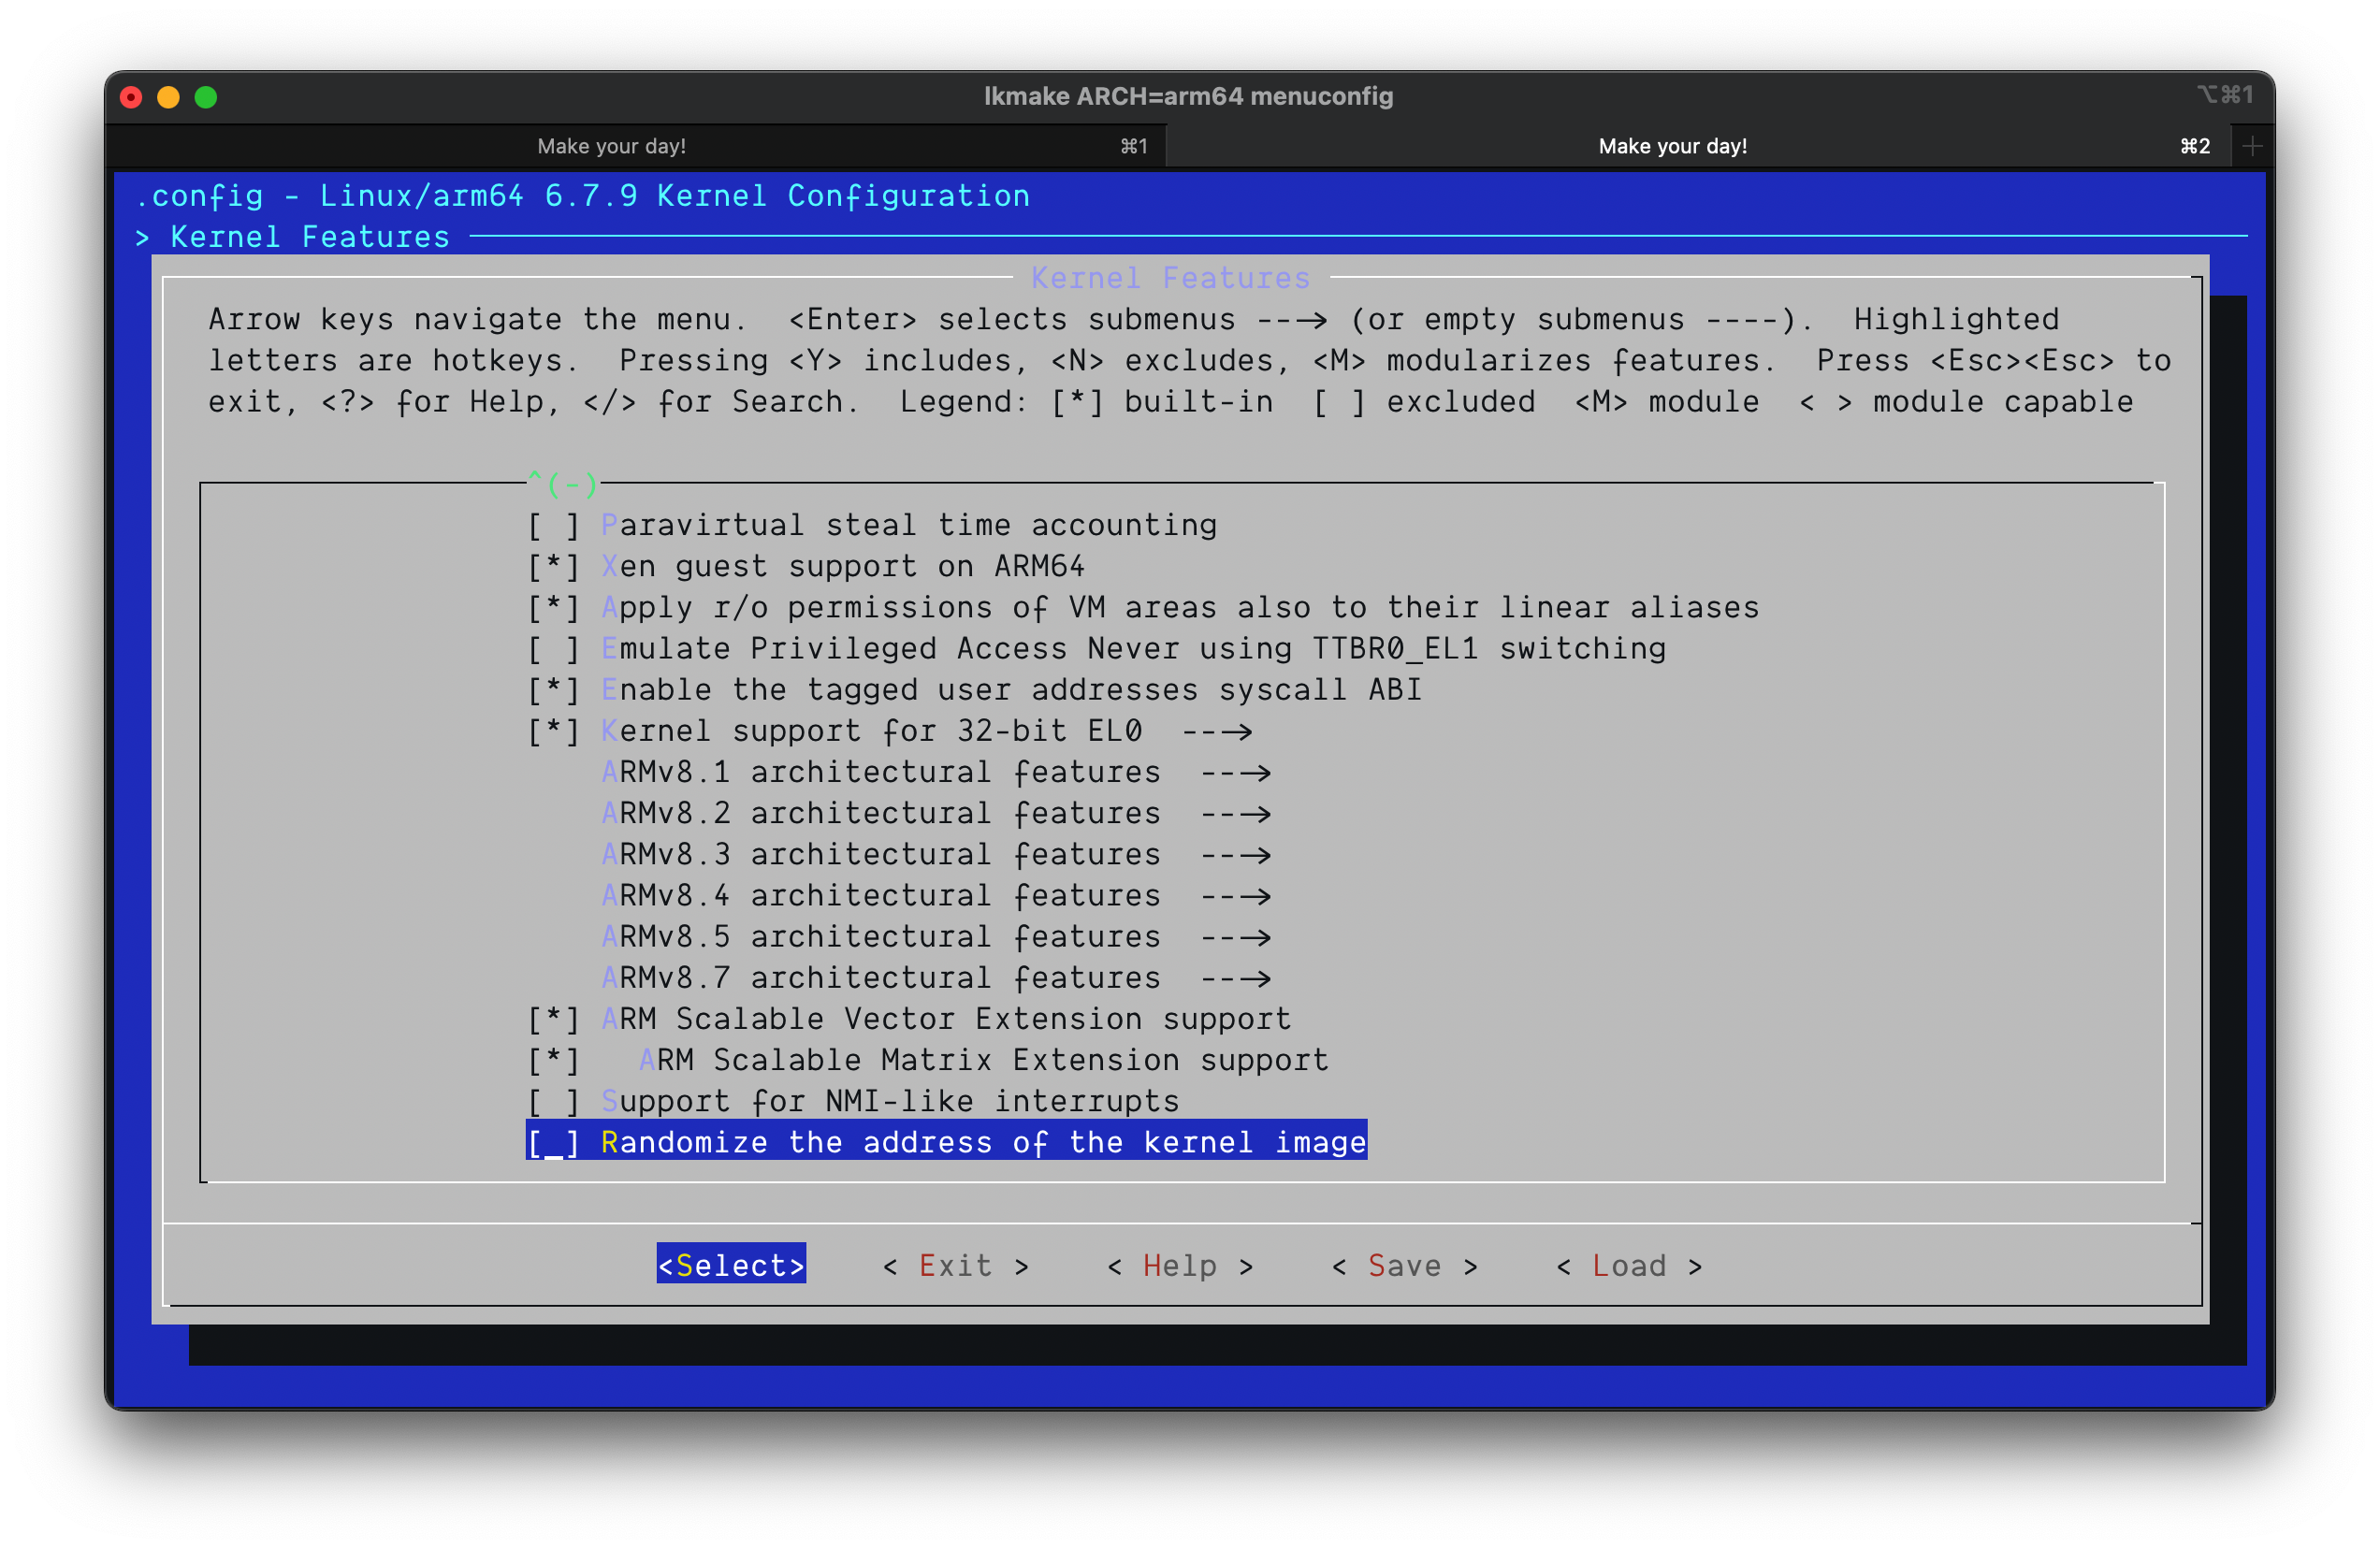Switch to first Make your day tab
The width and height of the screenshot is (2380, 1549).
click(x=611, y=146)
